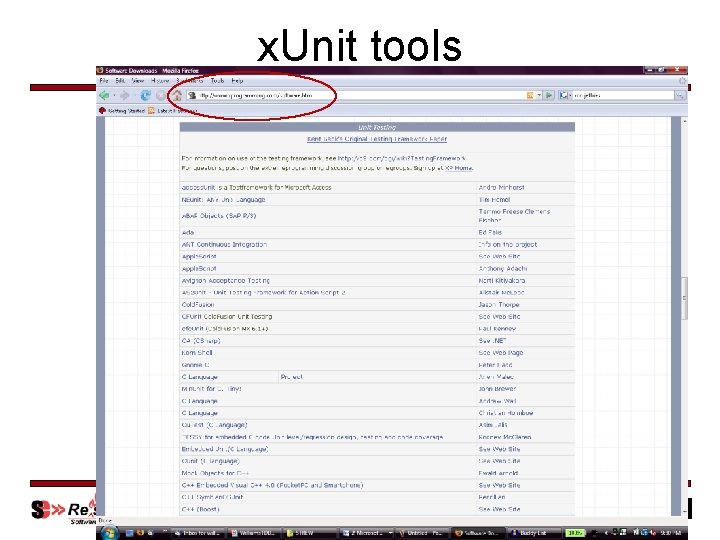Open Kent Beck's Original Testing Framework Paper link
Image resolution: width=720 pixels, height=540 pixels.
coord(377,139)
